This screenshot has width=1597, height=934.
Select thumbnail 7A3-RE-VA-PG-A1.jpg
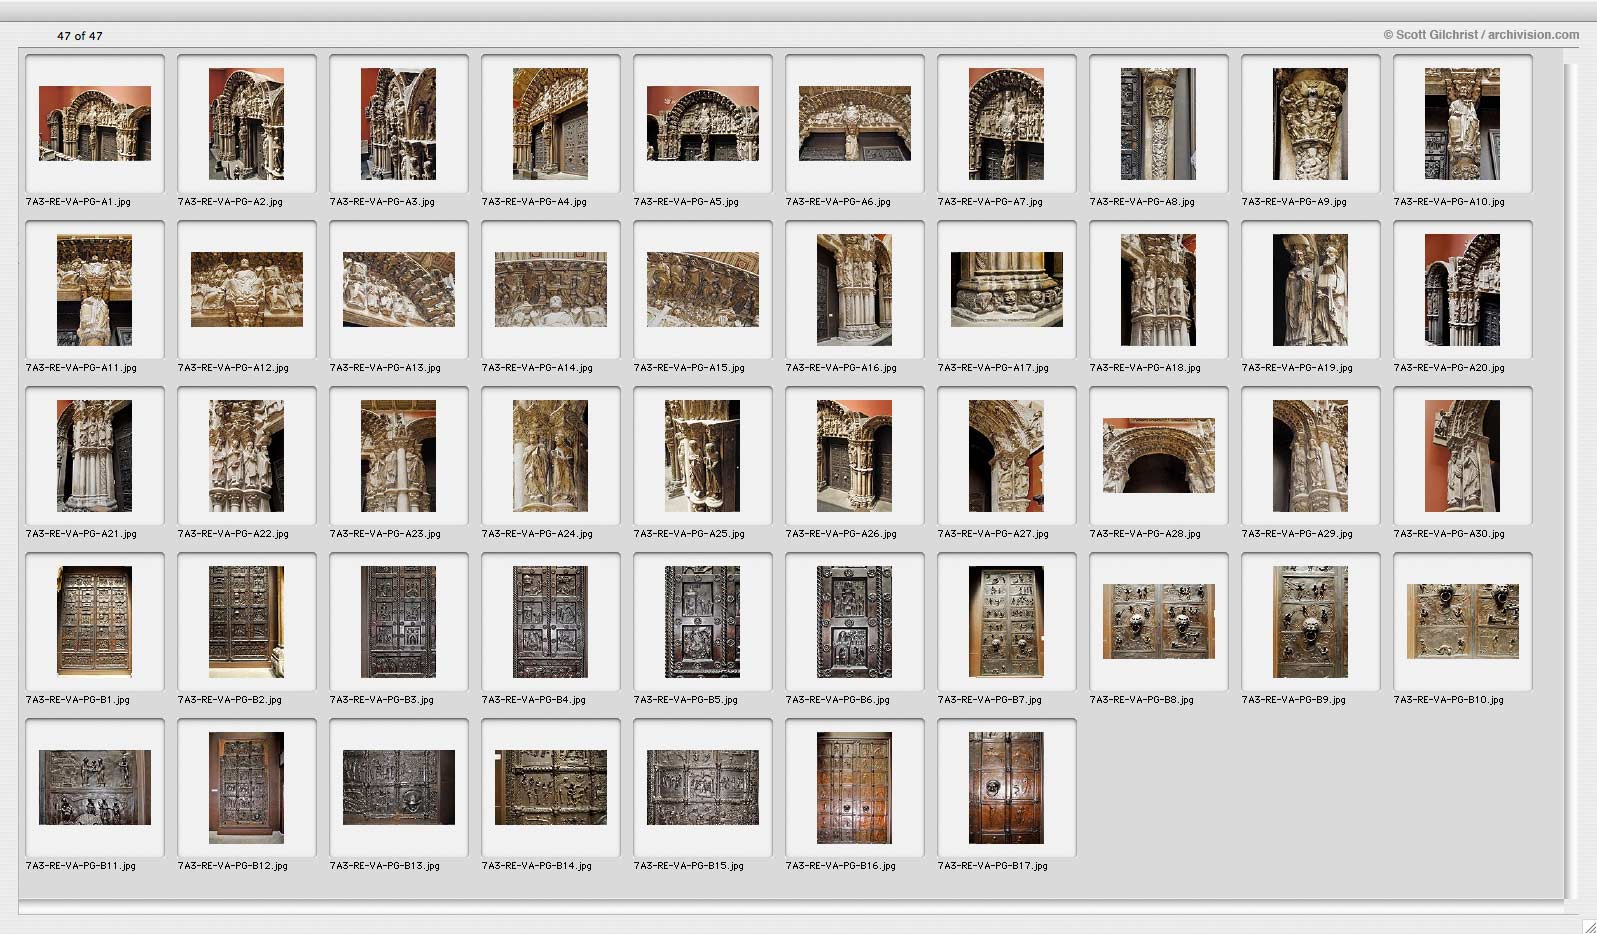[x=95, y=123]
